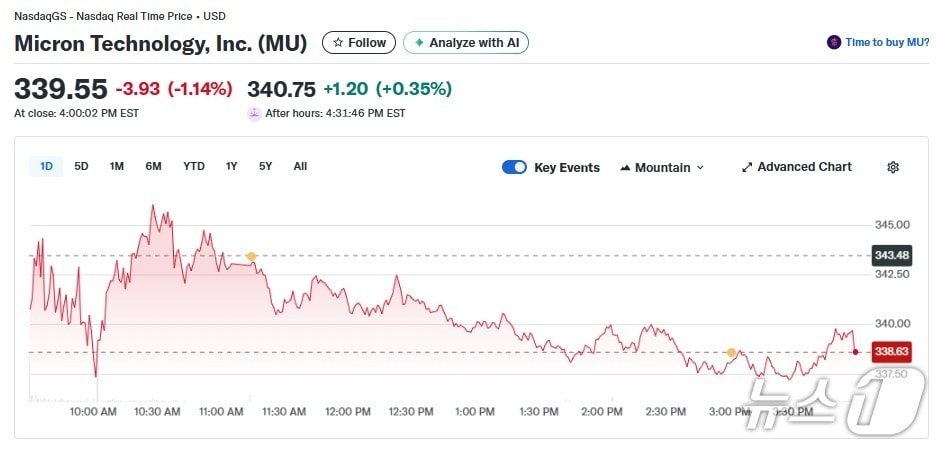Open the Time to buy MU? link

point(887,42)
